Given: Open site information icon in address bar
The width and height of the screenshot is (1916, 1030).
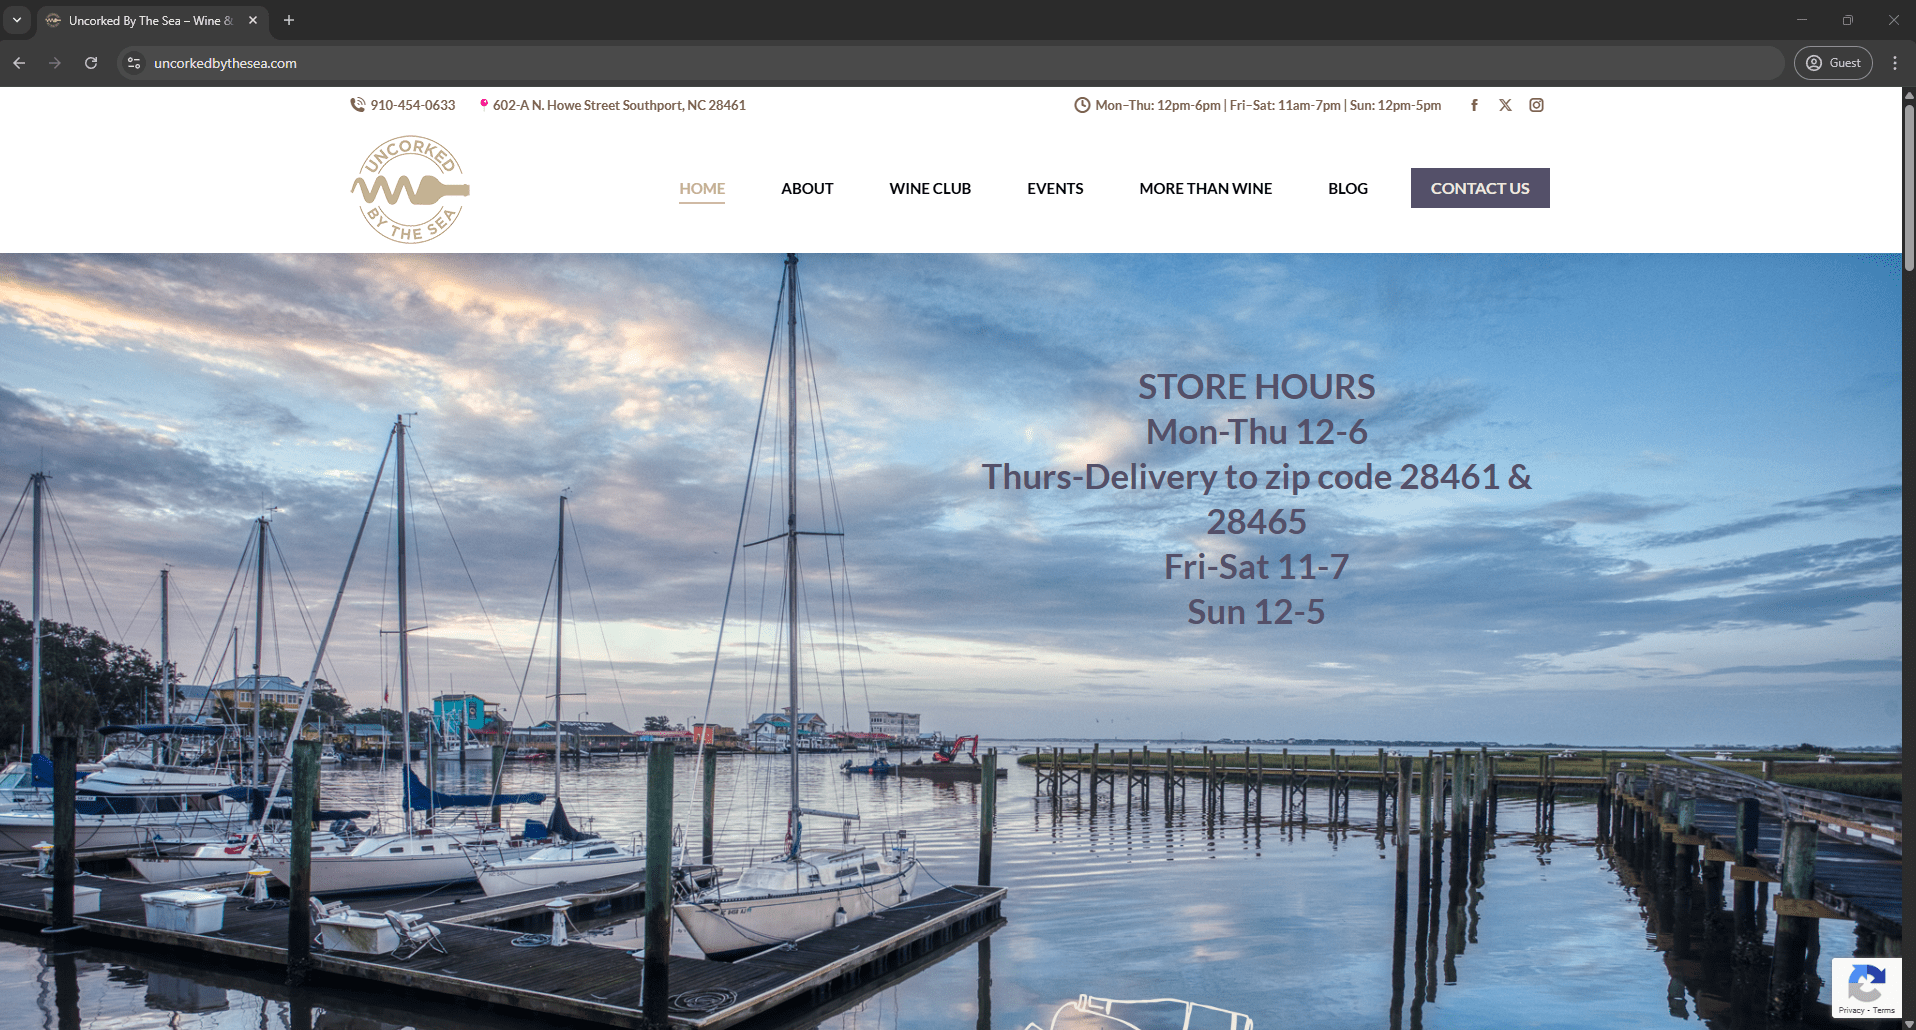Looking at the screenshot, I should pyautogui.click(x=134, y=63).
